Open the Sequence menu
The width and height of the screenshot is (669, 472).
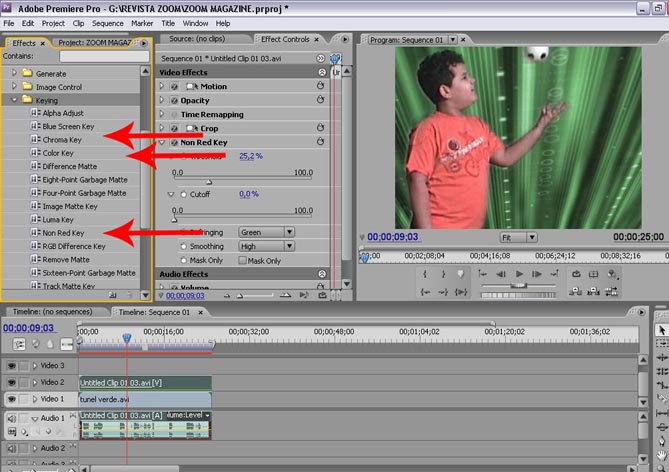click(107, 23)
